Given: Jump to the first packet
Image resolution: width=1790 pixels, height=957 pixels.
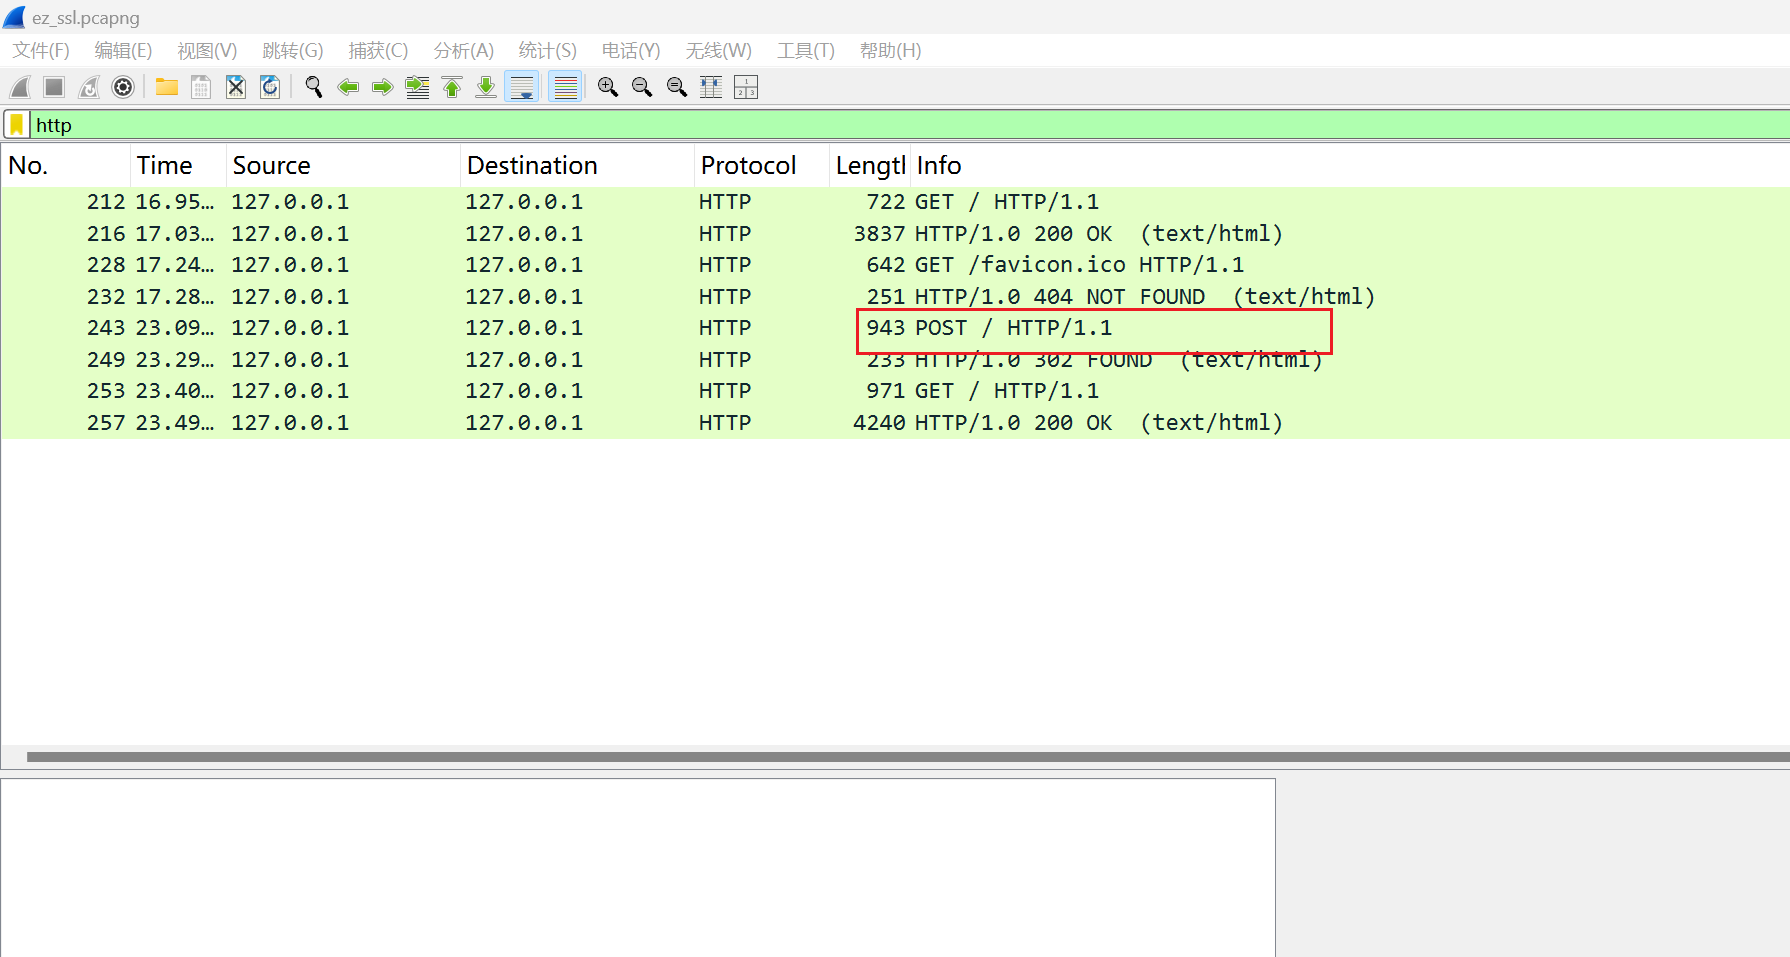Looking at the screenshot, I should point(452,88).
